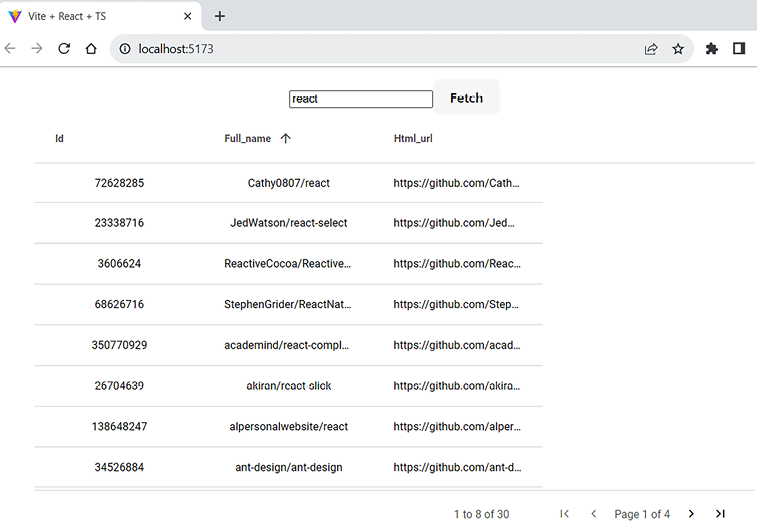This screenshot has height=531, width=757.
Task: Click the localhost:5173 address bar
Action: pos(380,48)
